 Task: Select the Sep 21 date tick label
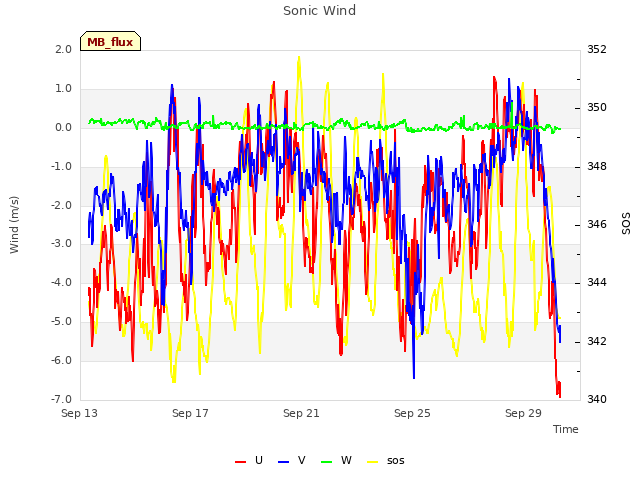pyautogui.click(x=301, y=413)
